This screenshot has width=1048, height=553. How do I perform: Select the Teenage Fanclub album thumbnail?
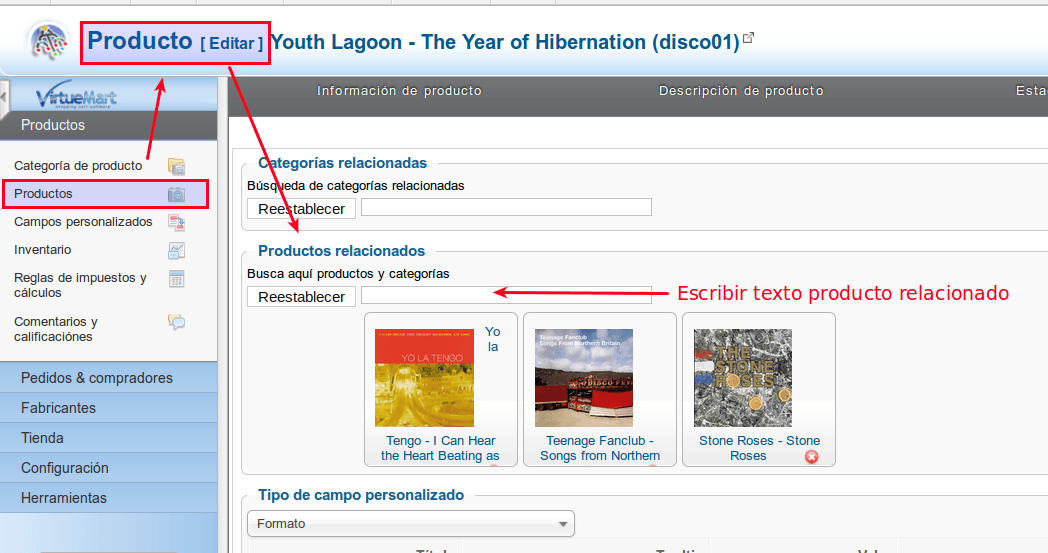583,378
